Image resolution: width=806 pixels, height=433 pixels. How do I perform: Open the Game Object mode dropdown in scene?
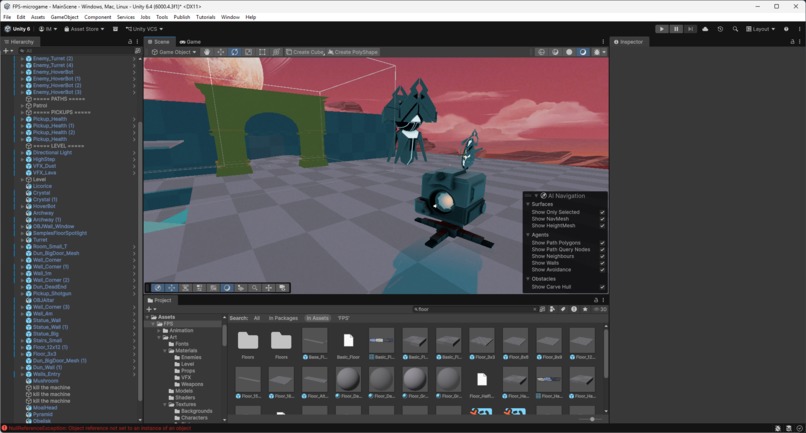[174, 52]
